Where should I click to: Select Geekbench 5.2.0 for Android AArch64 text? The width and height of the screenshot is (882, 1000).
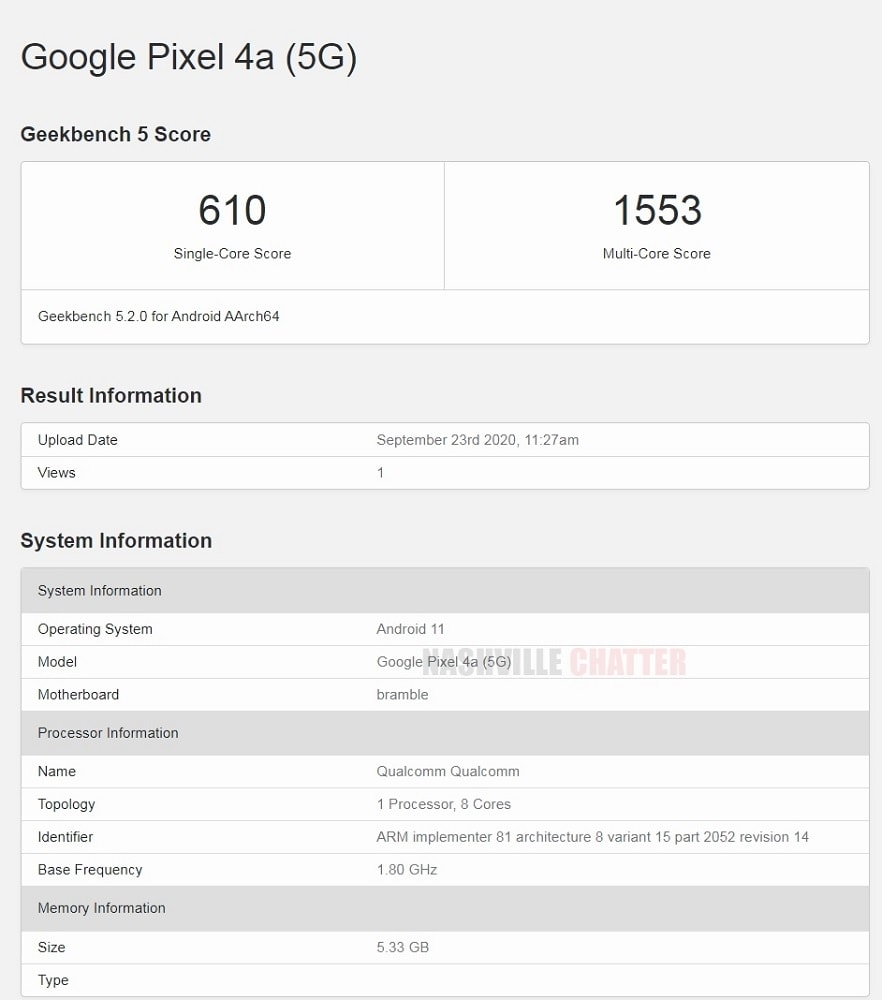[158, 316]
